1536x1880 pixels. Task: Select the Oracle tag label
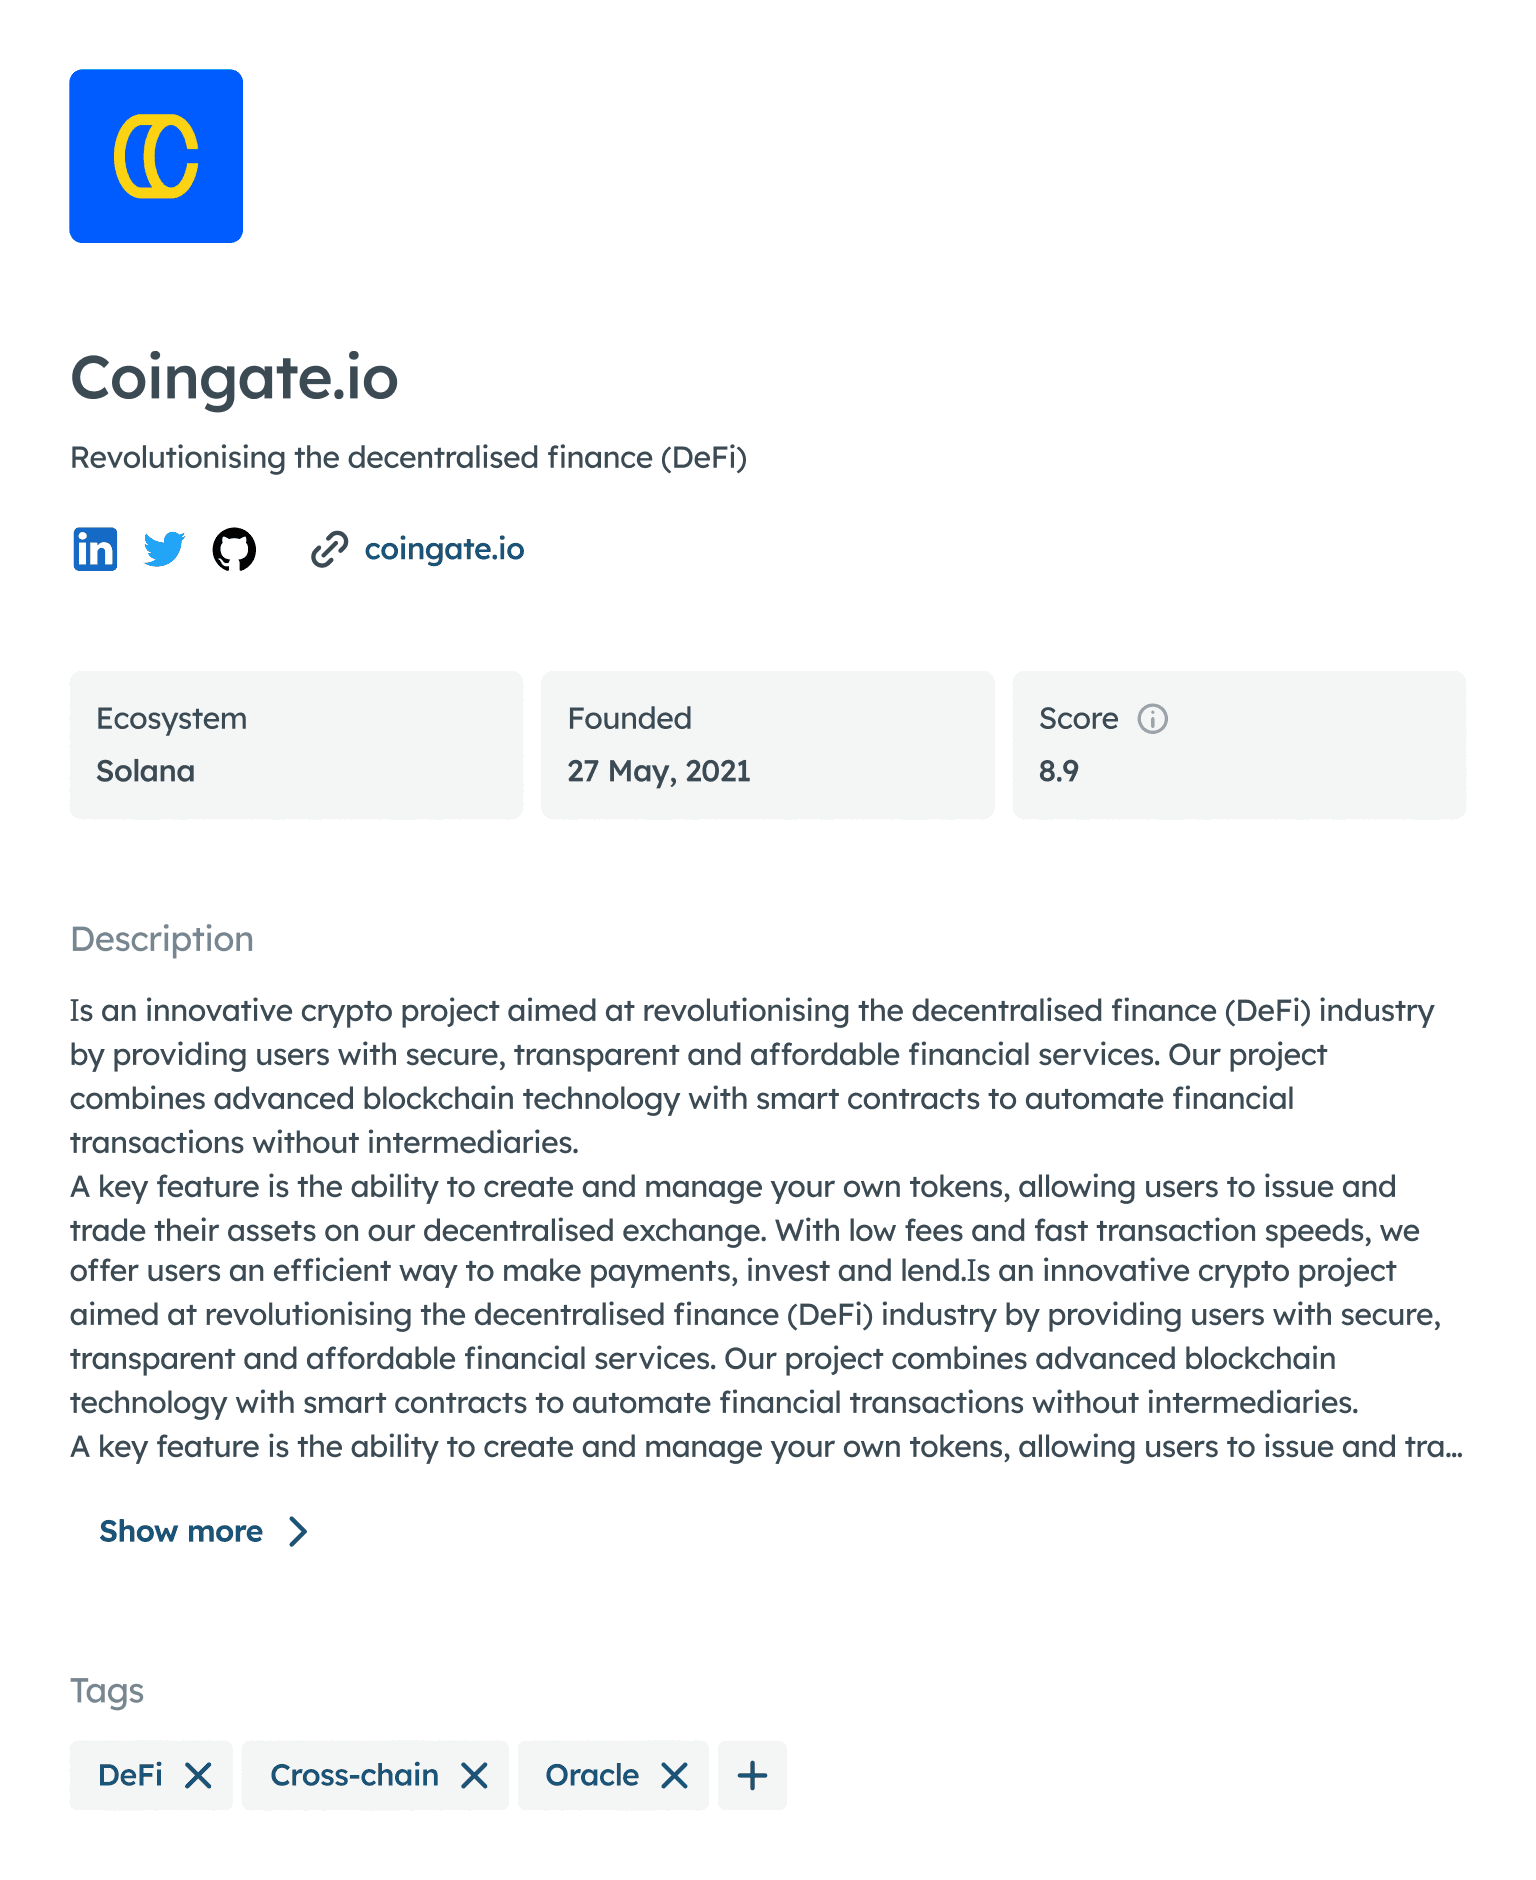coord(592,1775)
